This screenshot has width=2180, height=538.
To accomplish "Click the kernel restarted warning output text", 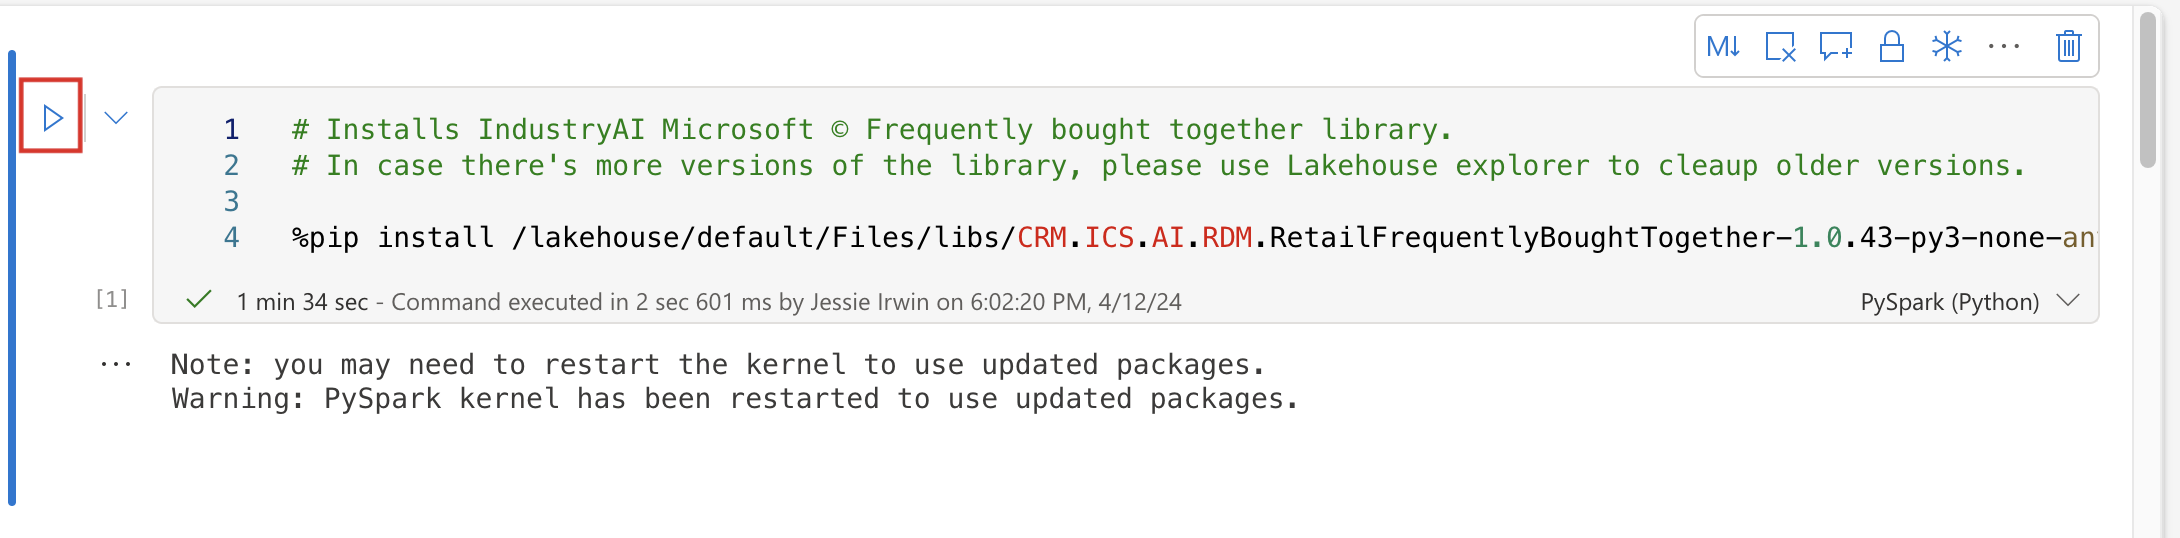I will pyautogui.click(x=734, y=399).
